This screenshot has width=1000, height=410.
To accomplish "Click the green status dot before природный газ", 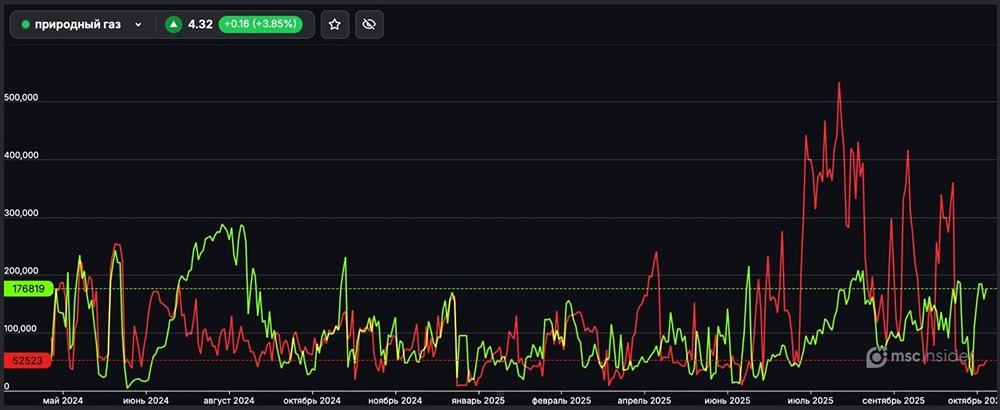I will click(x=26, y=24).
